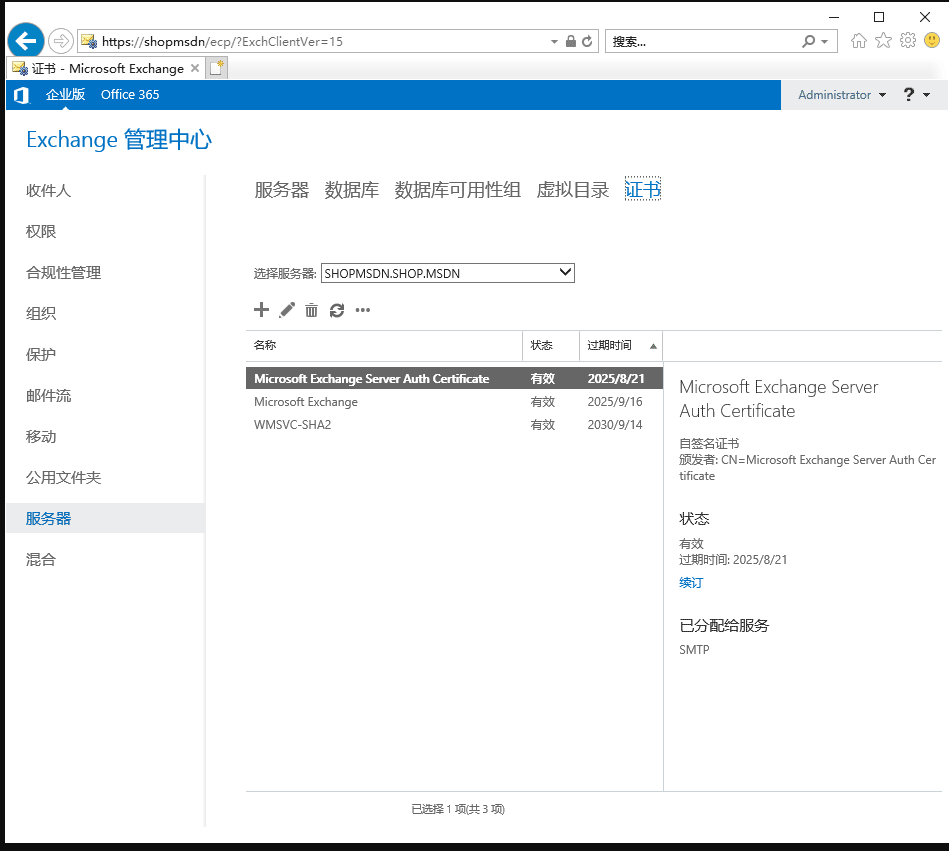The image size is (949, 851).
Task: Switch to the 数据库 tab
Action: tap(352, 190)
